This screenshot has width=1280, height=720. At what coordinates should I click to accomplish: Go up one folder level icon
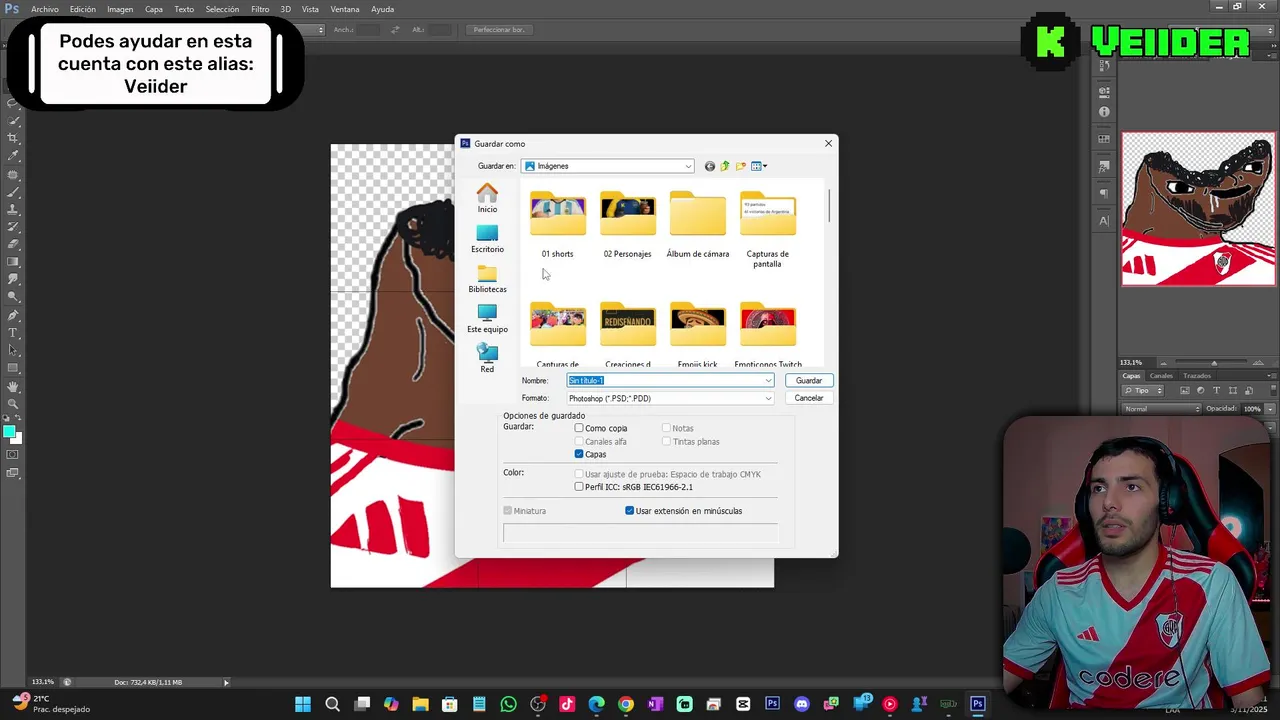coord(725,166)
